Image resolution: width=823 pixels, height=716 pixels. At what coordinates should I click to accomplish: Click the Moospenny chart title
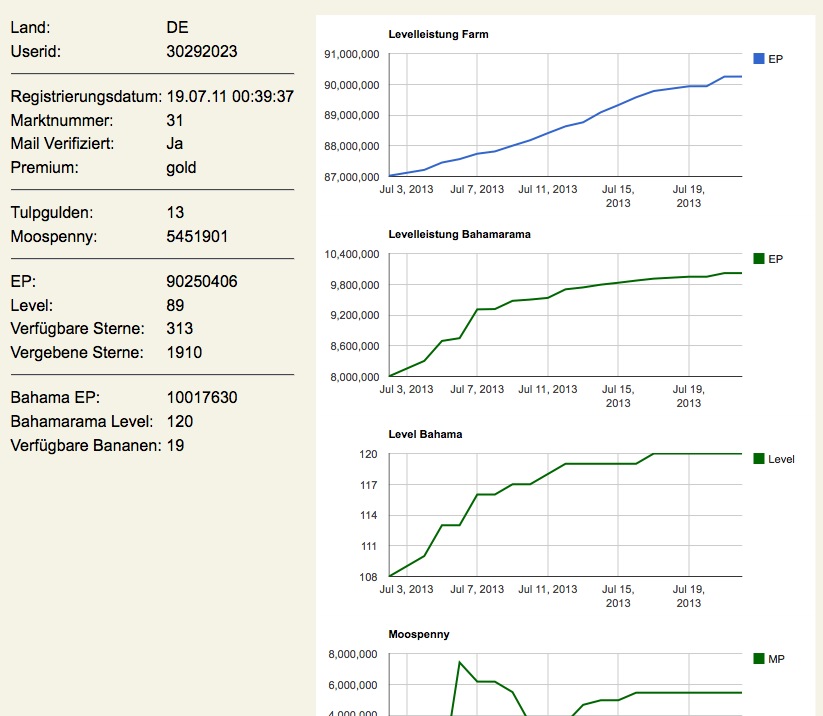419,635
